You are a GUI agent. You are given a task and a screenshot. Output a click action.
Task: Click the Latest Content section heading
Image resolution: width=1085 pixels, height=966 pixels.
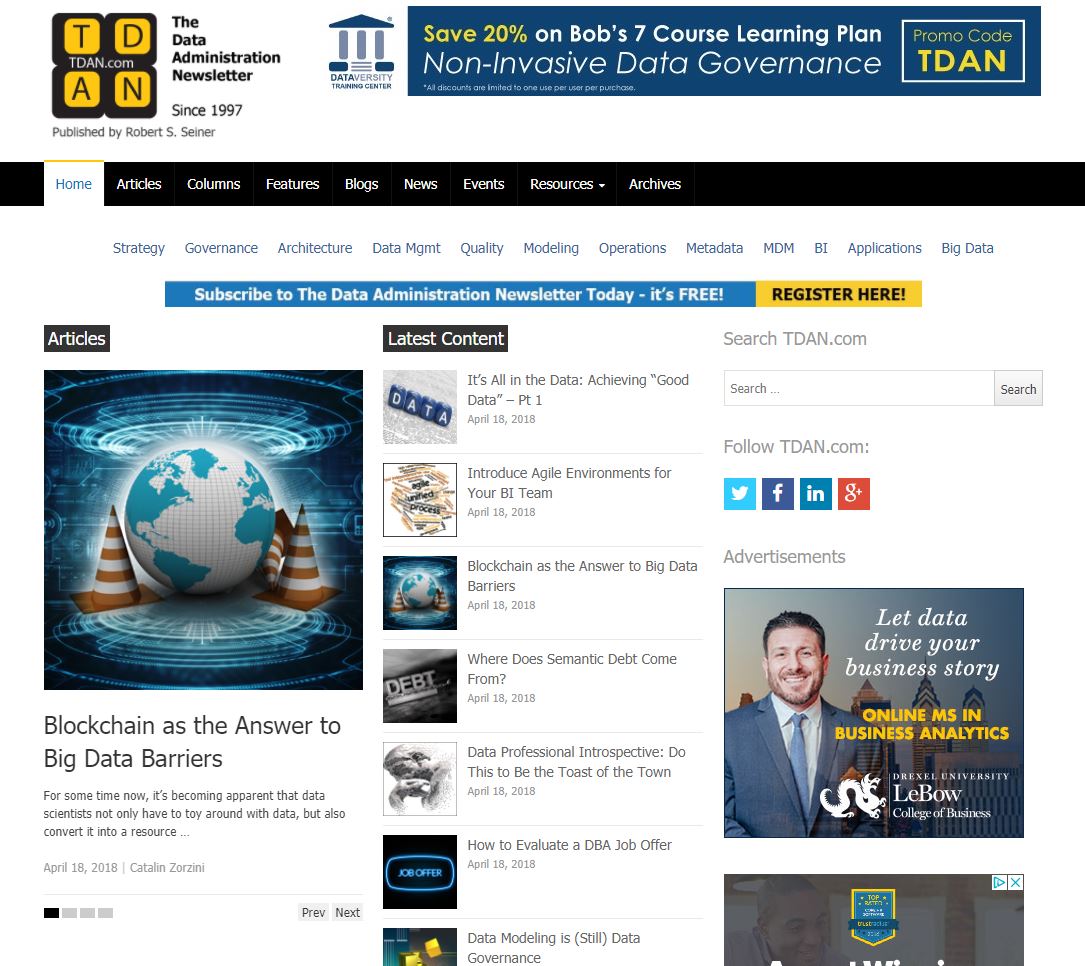click(446, 338)
